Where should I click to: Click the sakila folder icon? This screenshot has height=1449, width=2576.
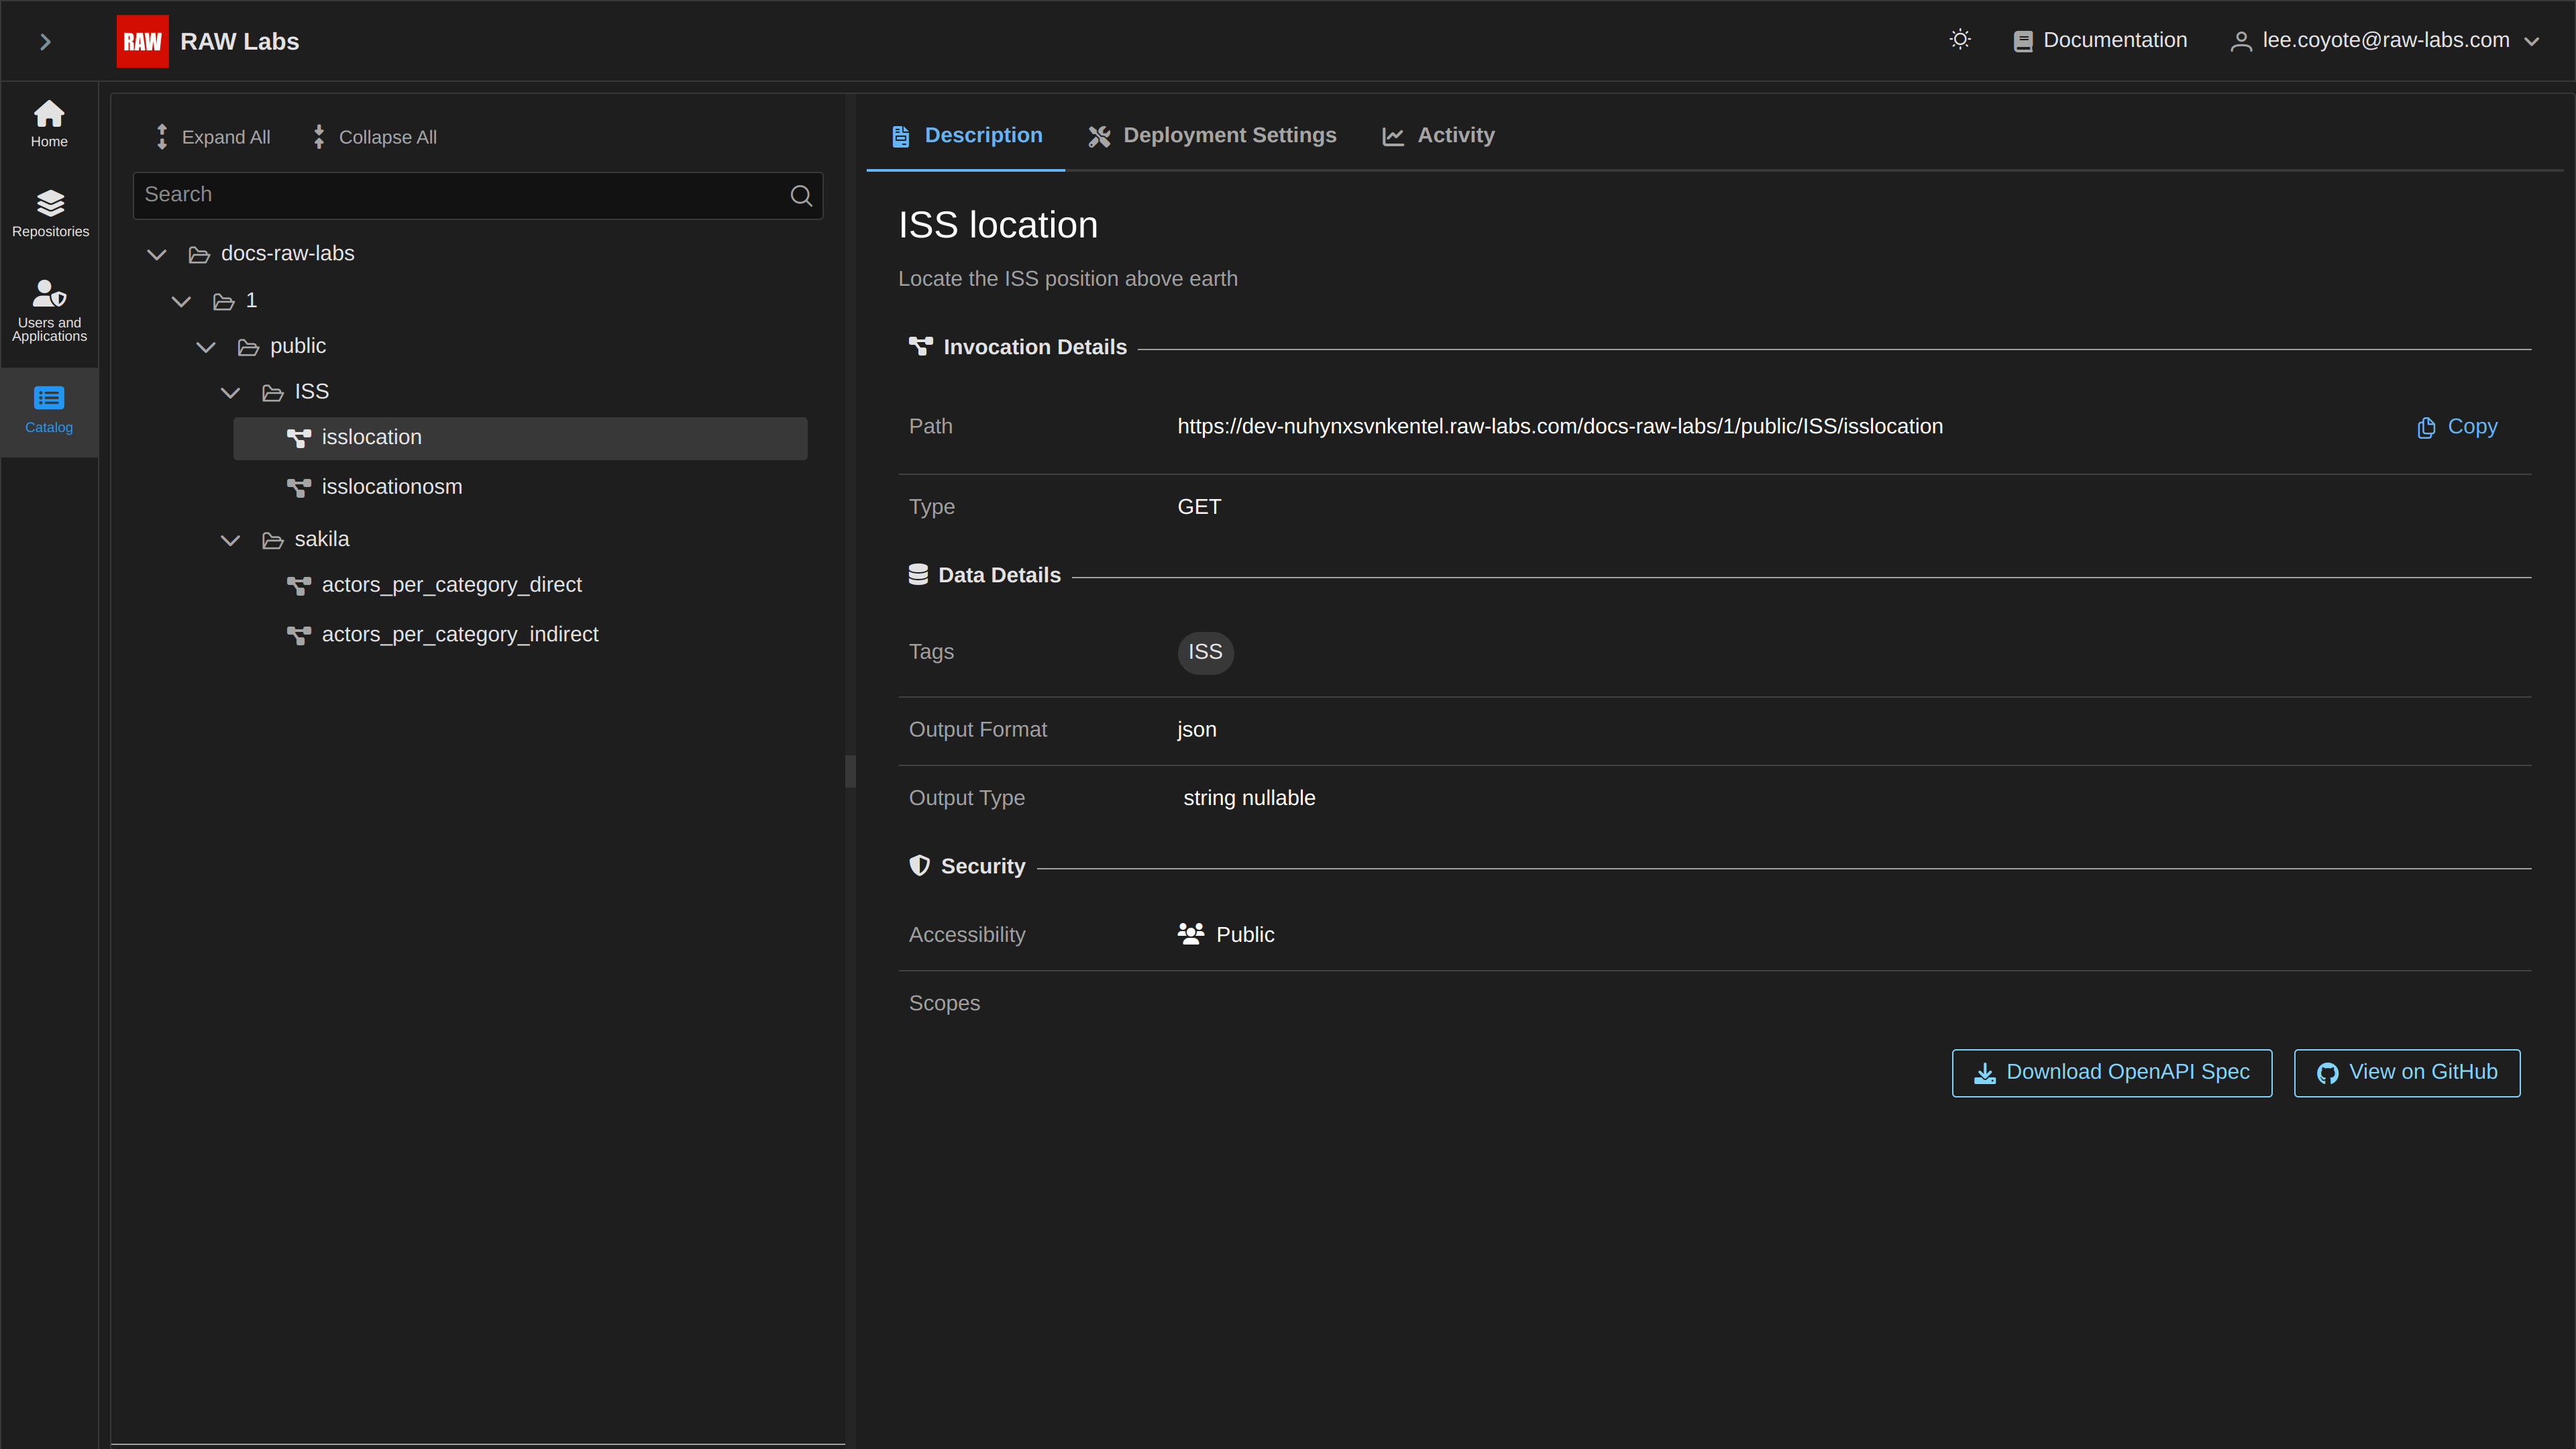click(273, 541)
